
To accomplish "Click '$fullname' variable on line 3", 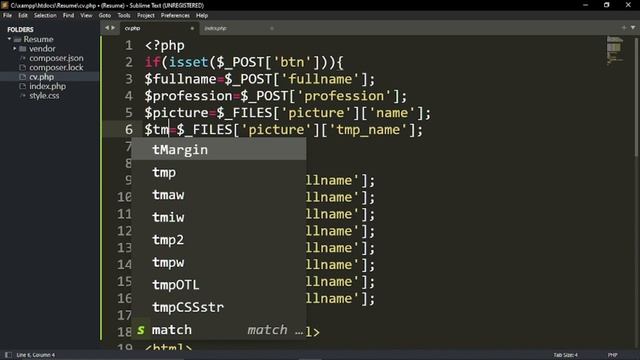I will 180,79.
